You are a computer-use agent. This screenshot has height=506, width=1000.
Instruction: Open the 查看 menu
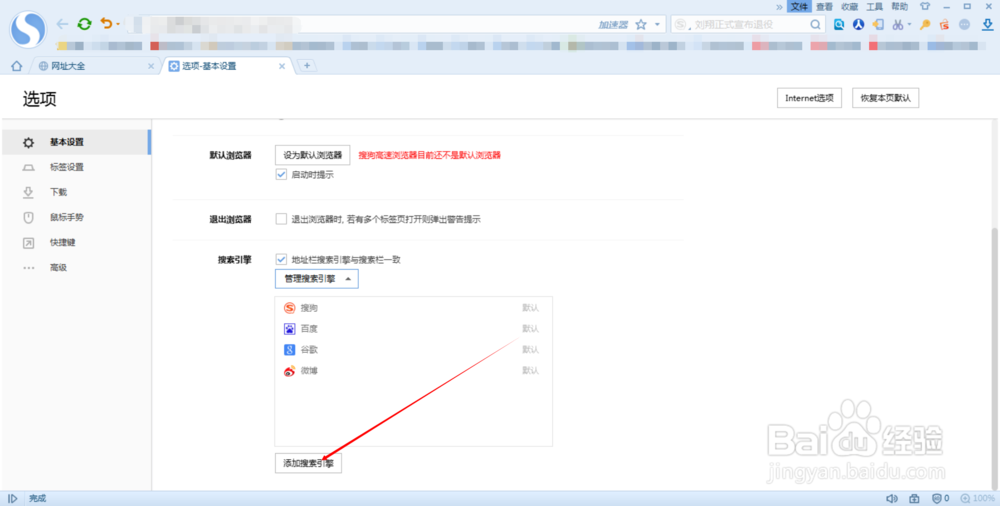pos(825,6)
